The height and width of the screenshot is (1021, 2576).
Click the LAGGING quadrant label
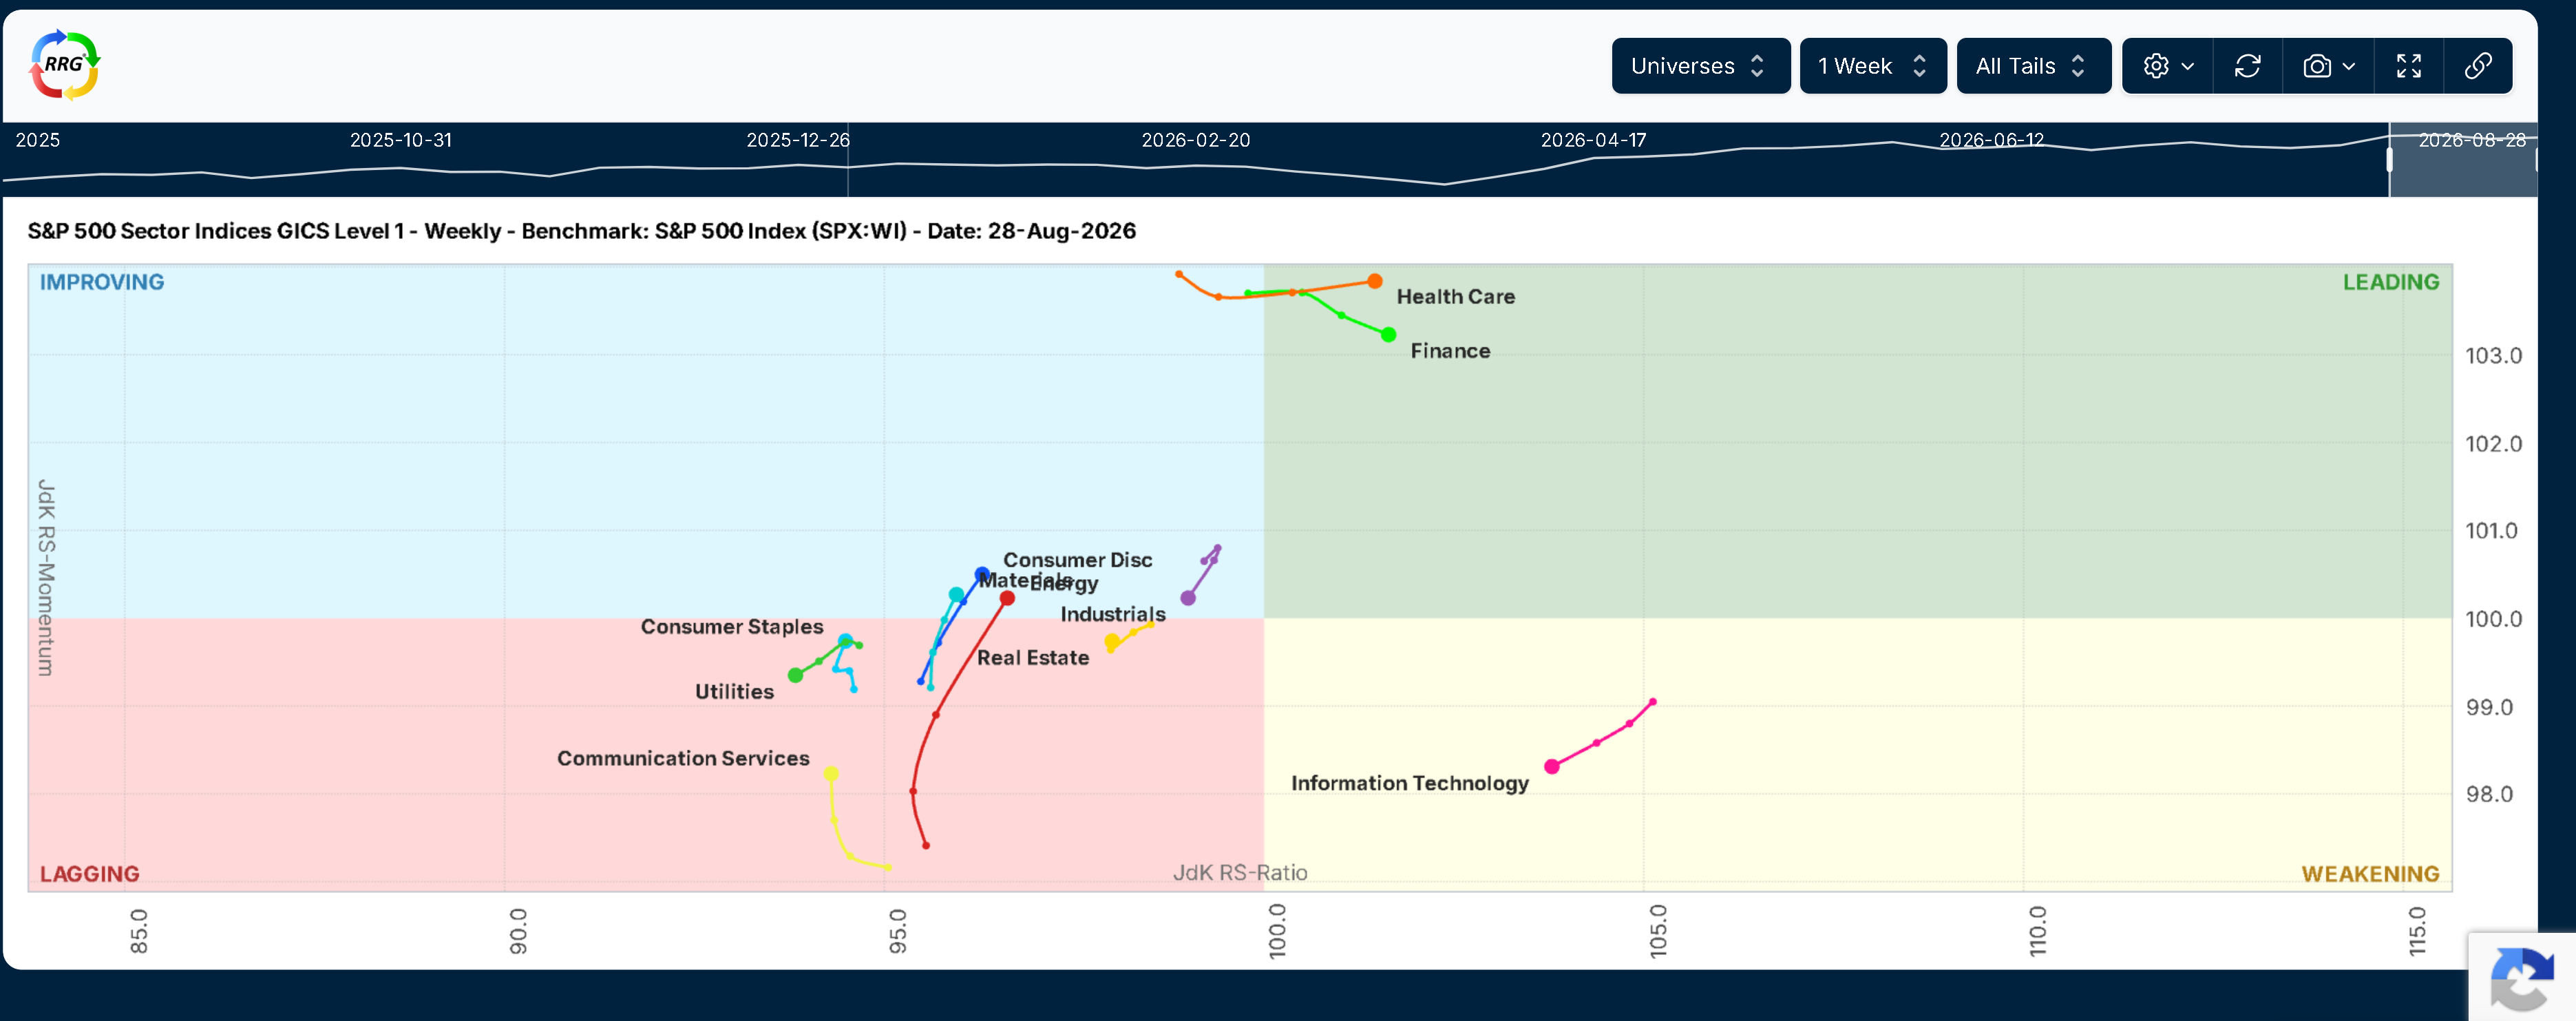[90, 875]
